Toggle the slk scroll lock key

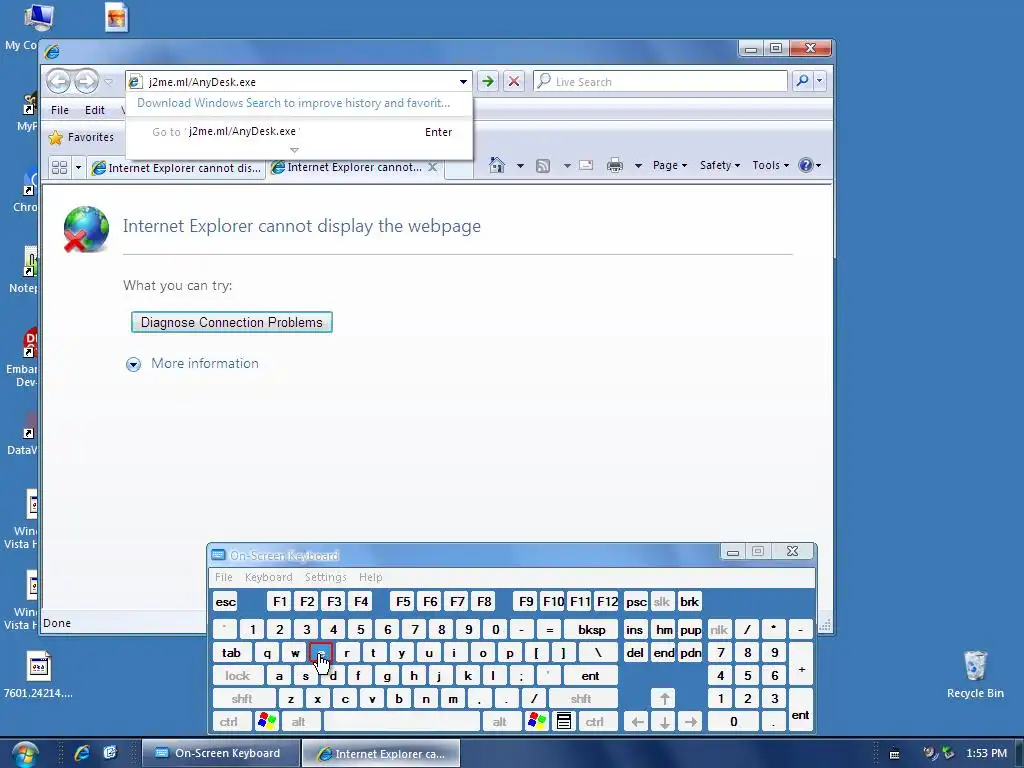click(662, 602)
